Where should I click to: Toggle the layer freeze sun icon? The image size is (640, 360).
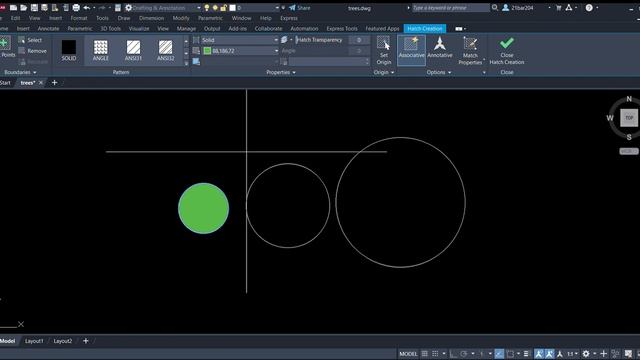[215, 8]
